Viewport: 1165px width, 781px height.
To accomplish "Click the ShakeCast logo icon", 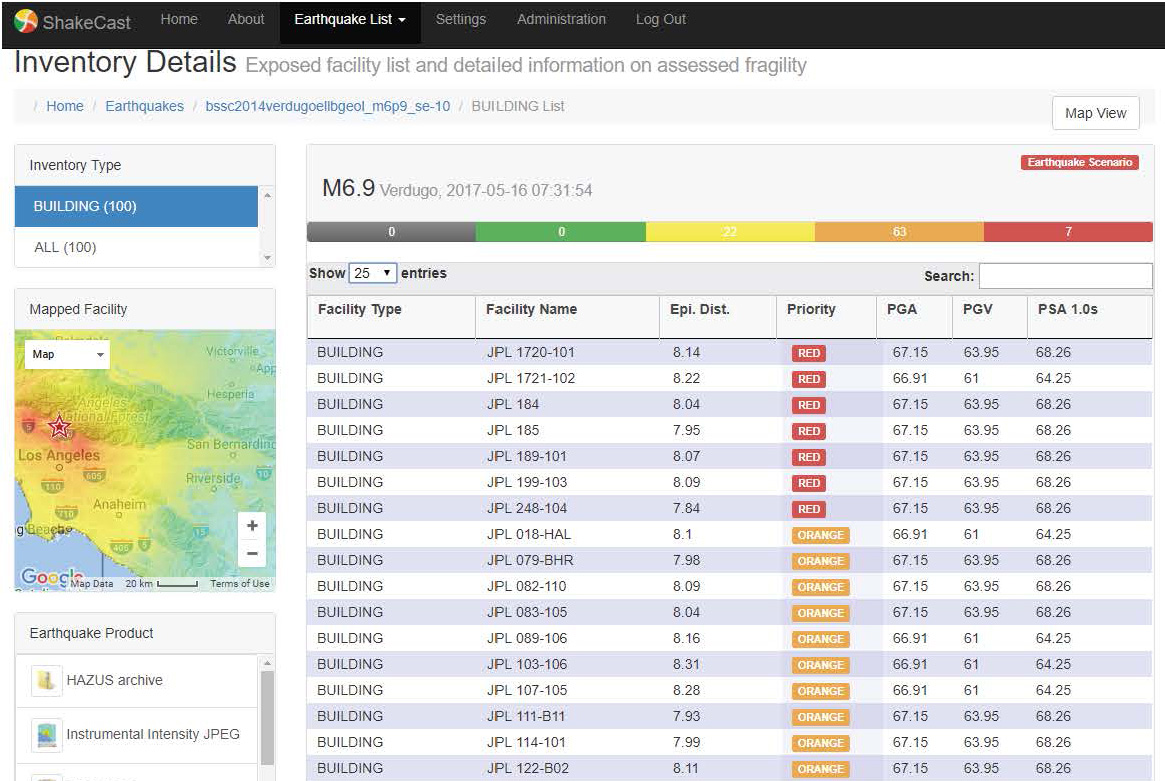I will point(27,21).
